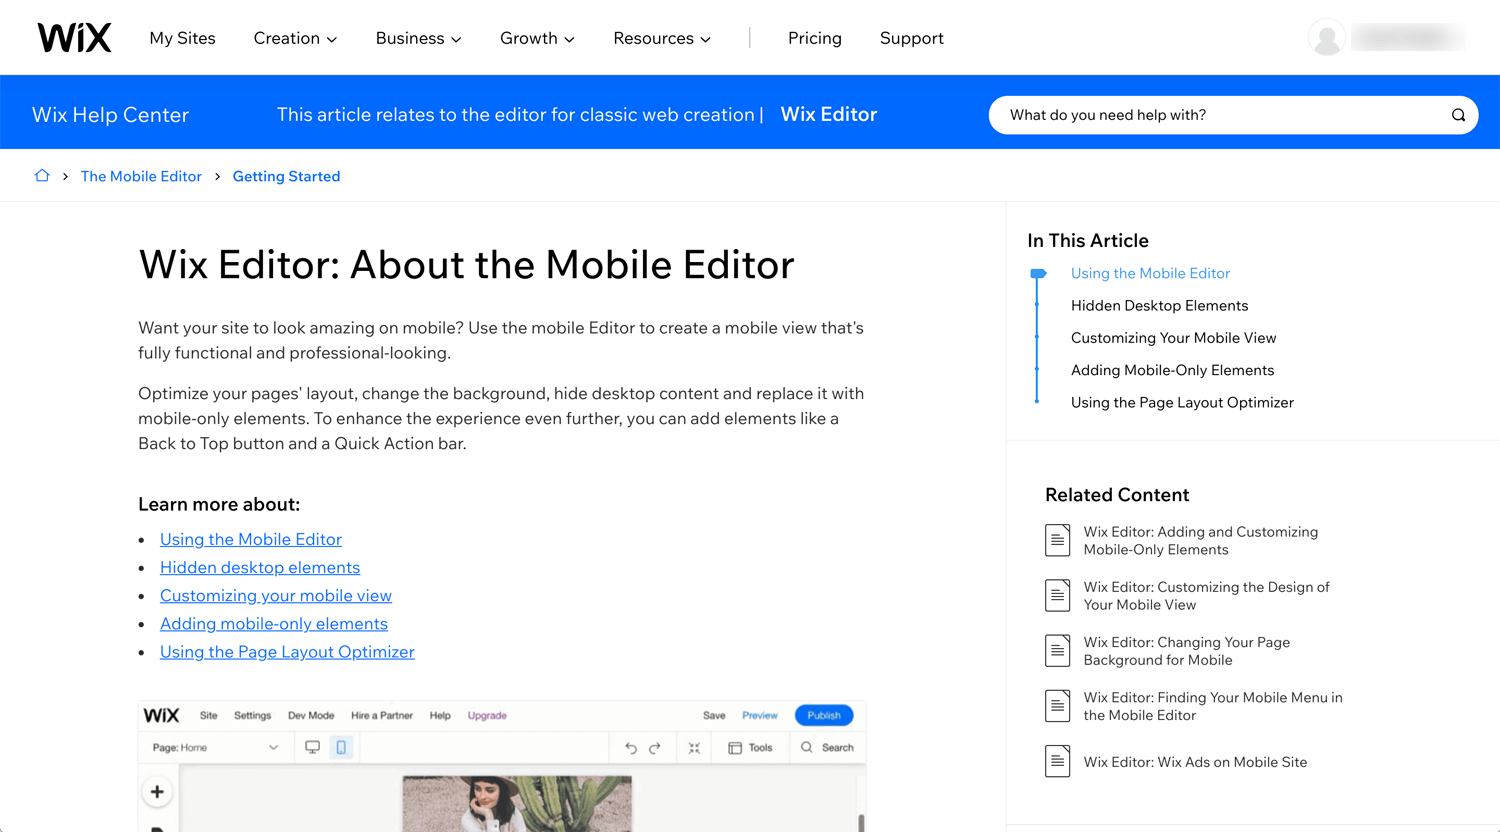The height and width of the screenshot is (832, 1500).
Task: Focus the 'What do you need help with?' search field
Action: (x=1233, y=115)
